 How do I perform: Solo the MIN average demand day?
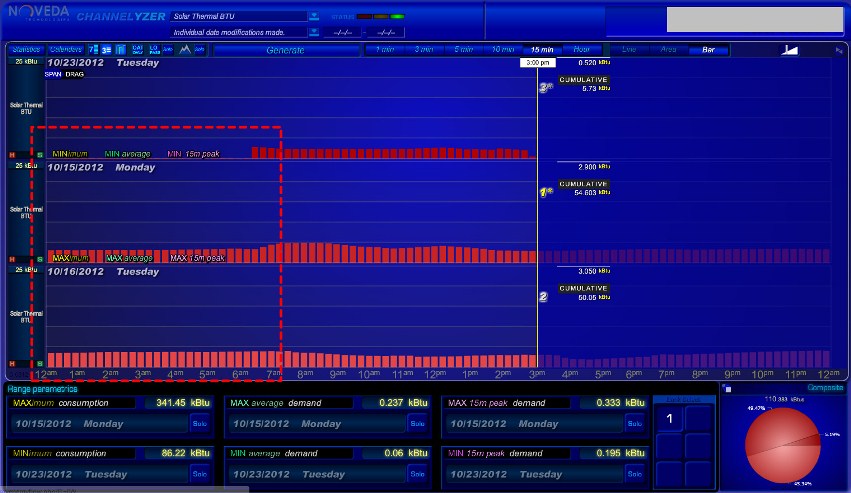[x=417, y=474]
